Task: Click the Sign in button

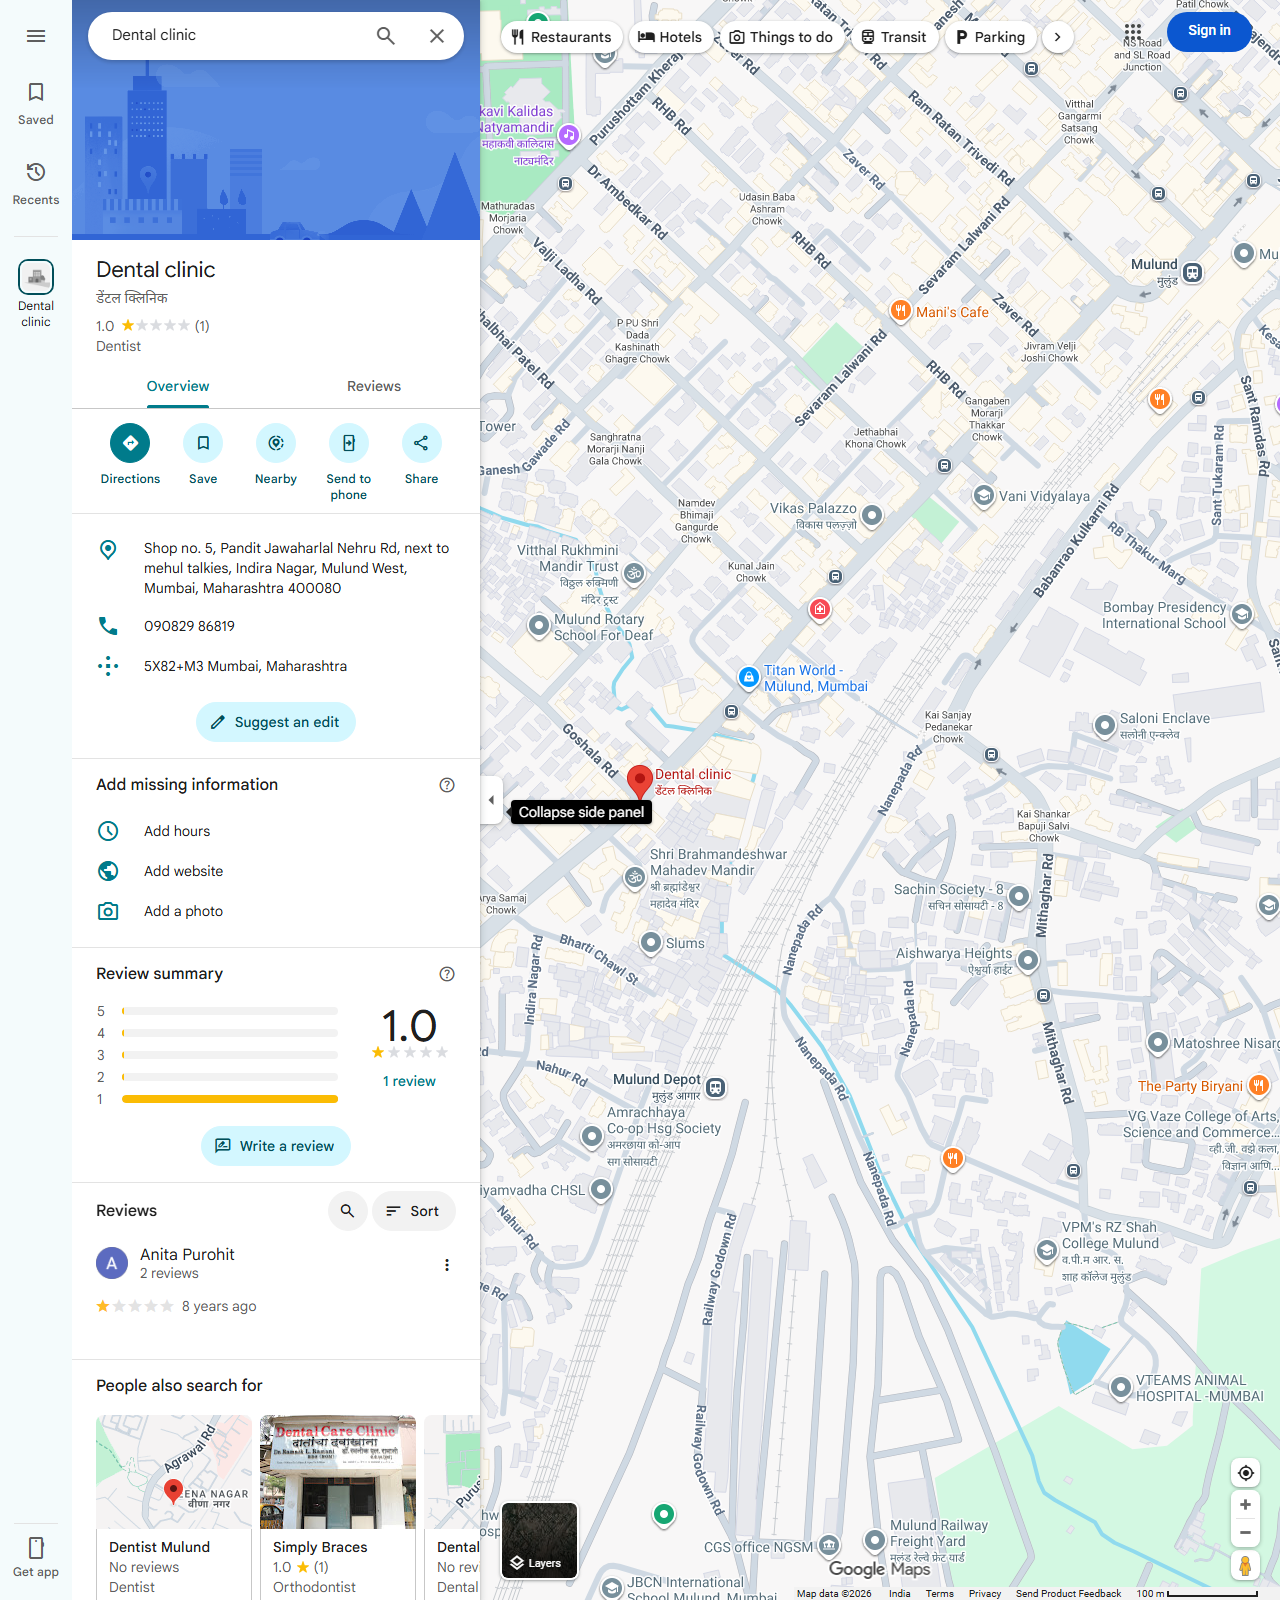Action: [1209, 30]
